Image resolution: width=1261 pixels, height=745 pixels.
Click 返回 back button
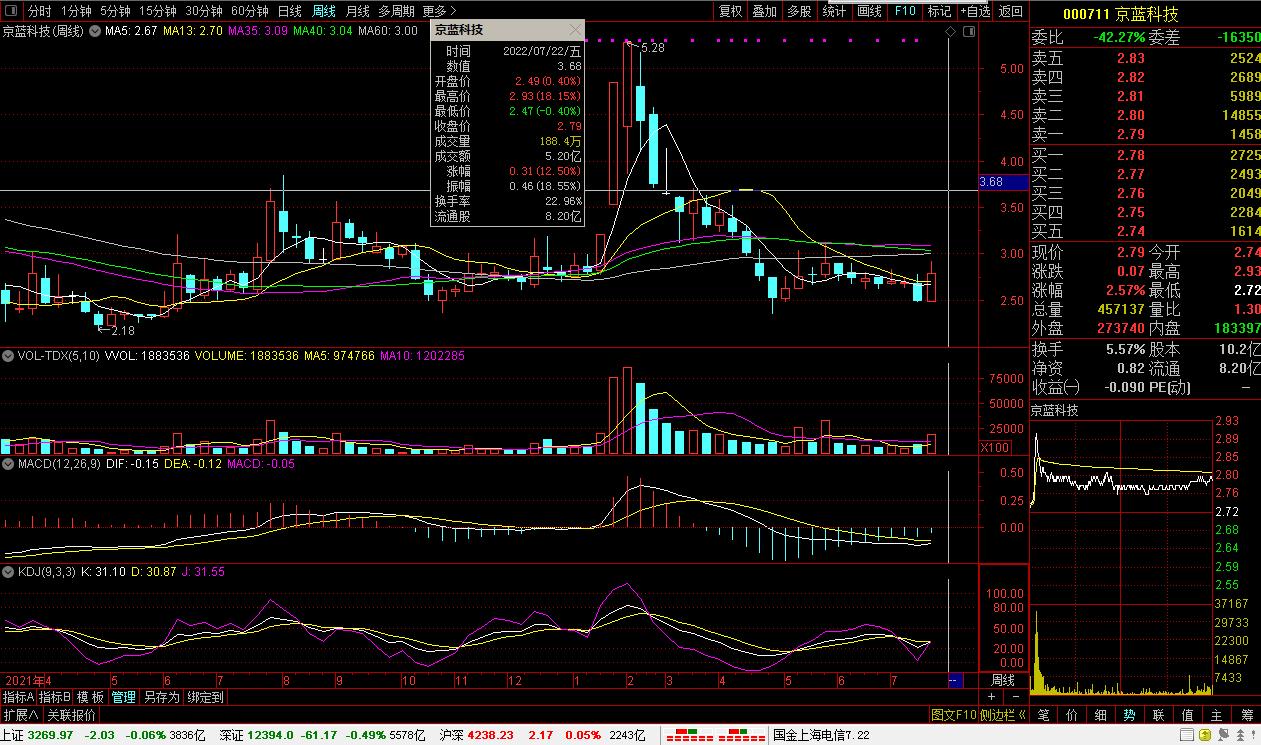(x=1011, y=11)
